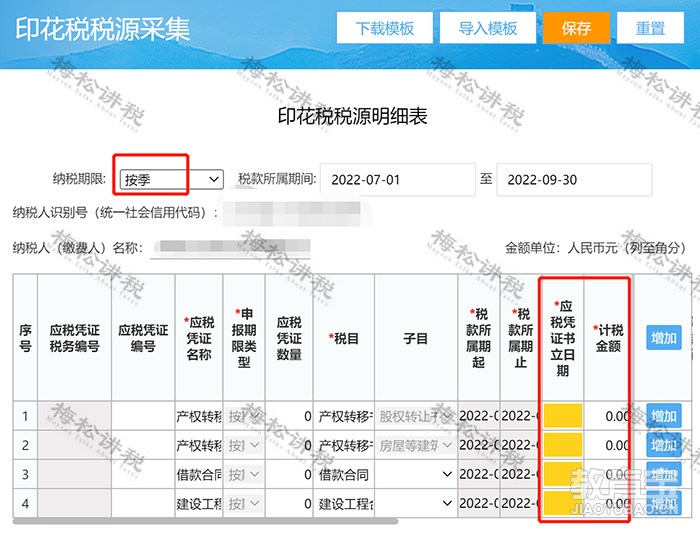Click the 下载模板 button
Screen dimensions: 700x538
point(384,28)
